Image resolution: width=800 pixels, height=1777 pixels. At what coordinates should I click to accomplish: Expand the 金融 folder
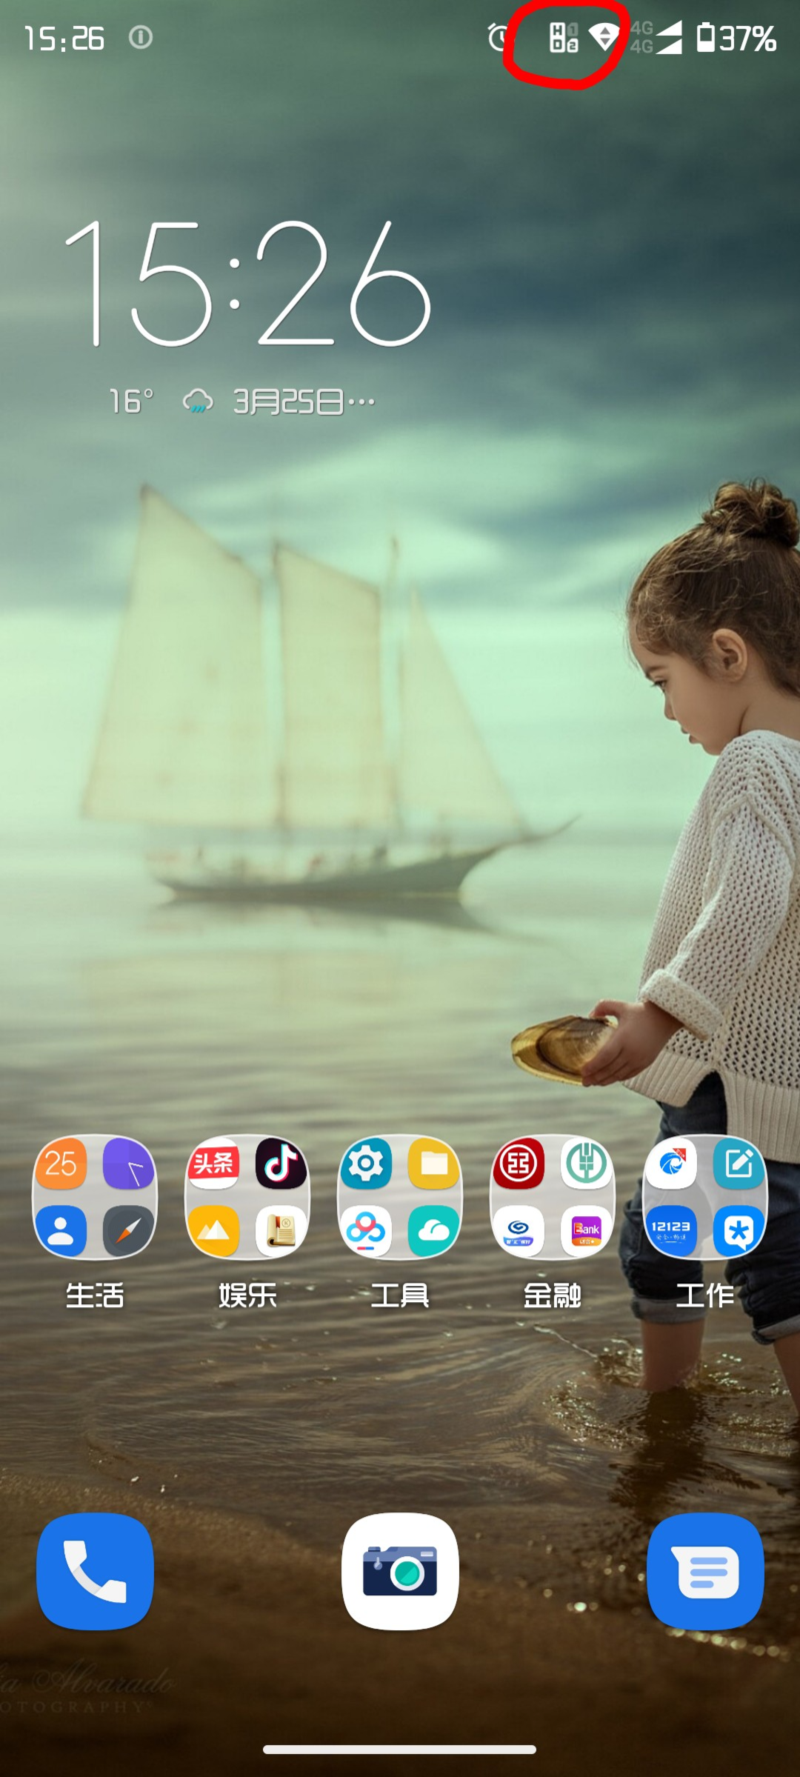[552, 1197]
